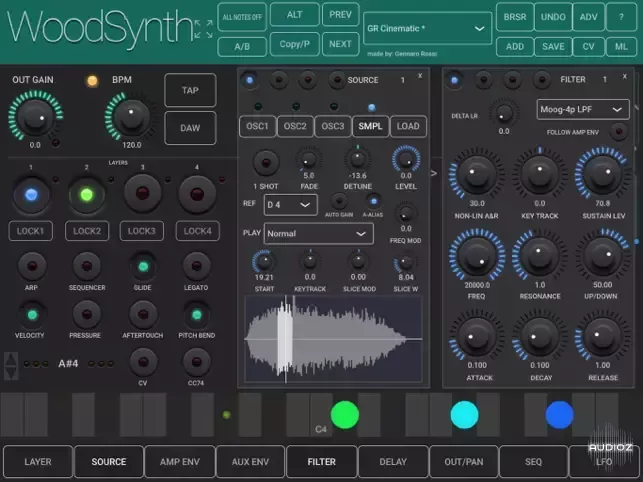Viewport: 643px width, 482px height.
Task: Select second slot LED in Source panel
Action: coord(279,80)
